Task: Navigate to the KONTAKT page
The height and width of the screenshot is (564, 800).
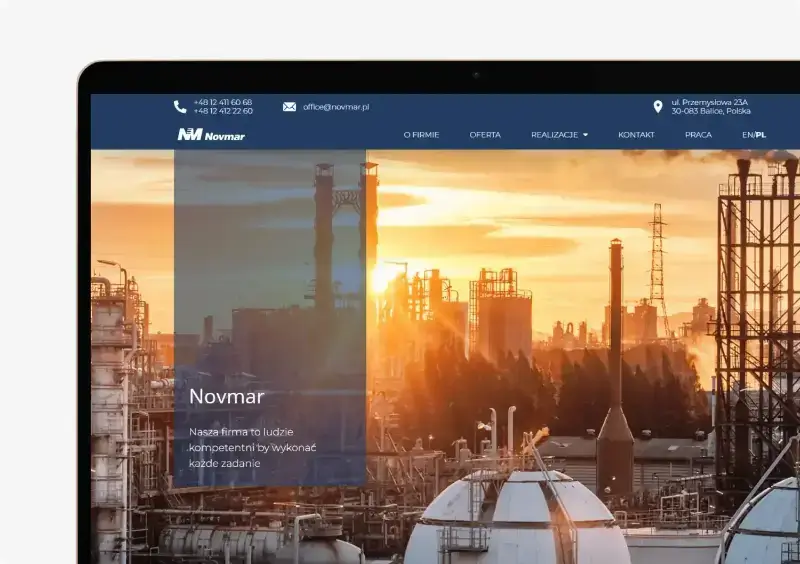Action: point(636,135)
